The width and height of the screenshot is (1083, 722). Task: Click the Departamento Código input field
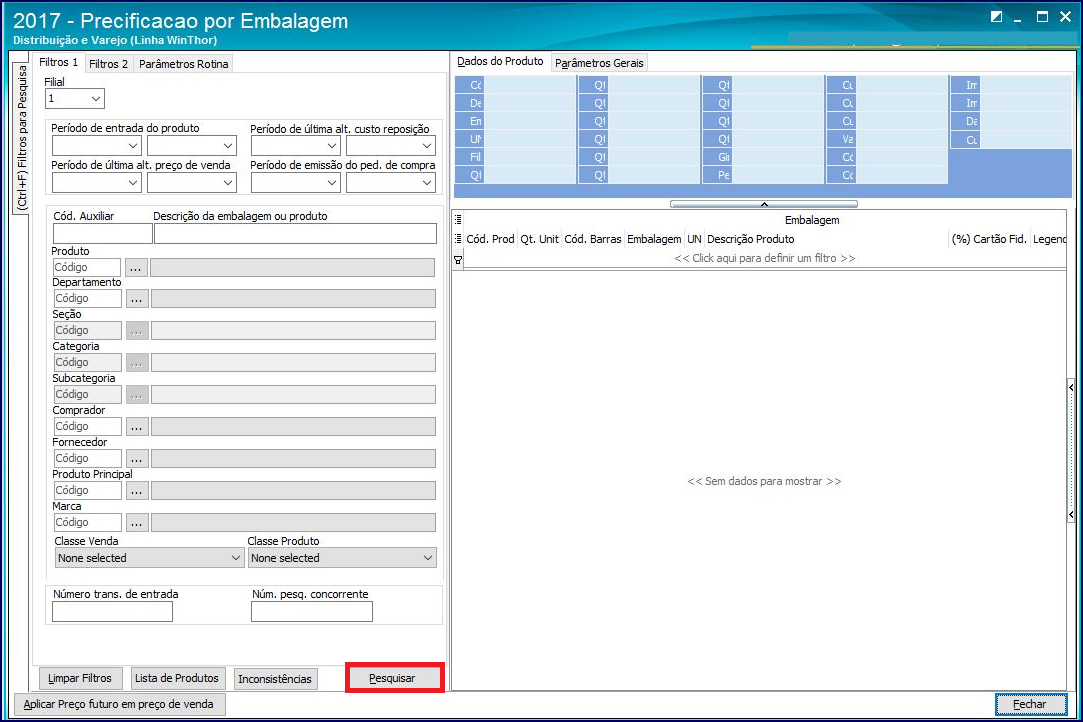[88, 298]
